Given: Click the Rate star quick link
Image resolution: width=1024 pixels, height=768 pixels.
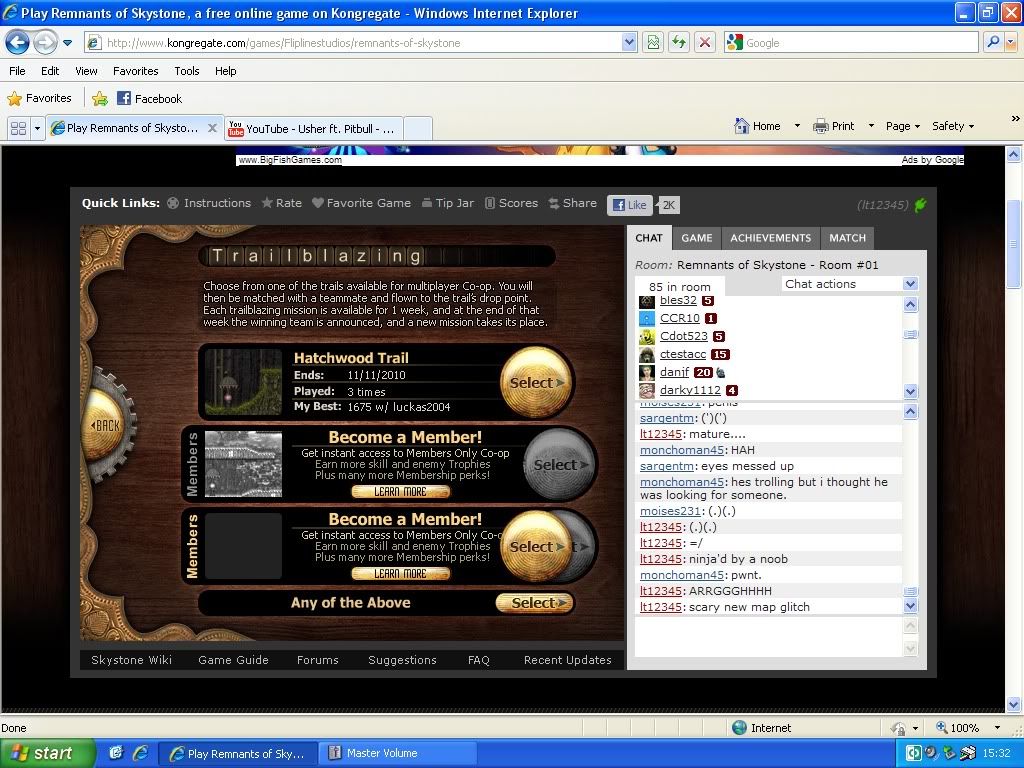Looking at the screenshot, I should point(281,203).
